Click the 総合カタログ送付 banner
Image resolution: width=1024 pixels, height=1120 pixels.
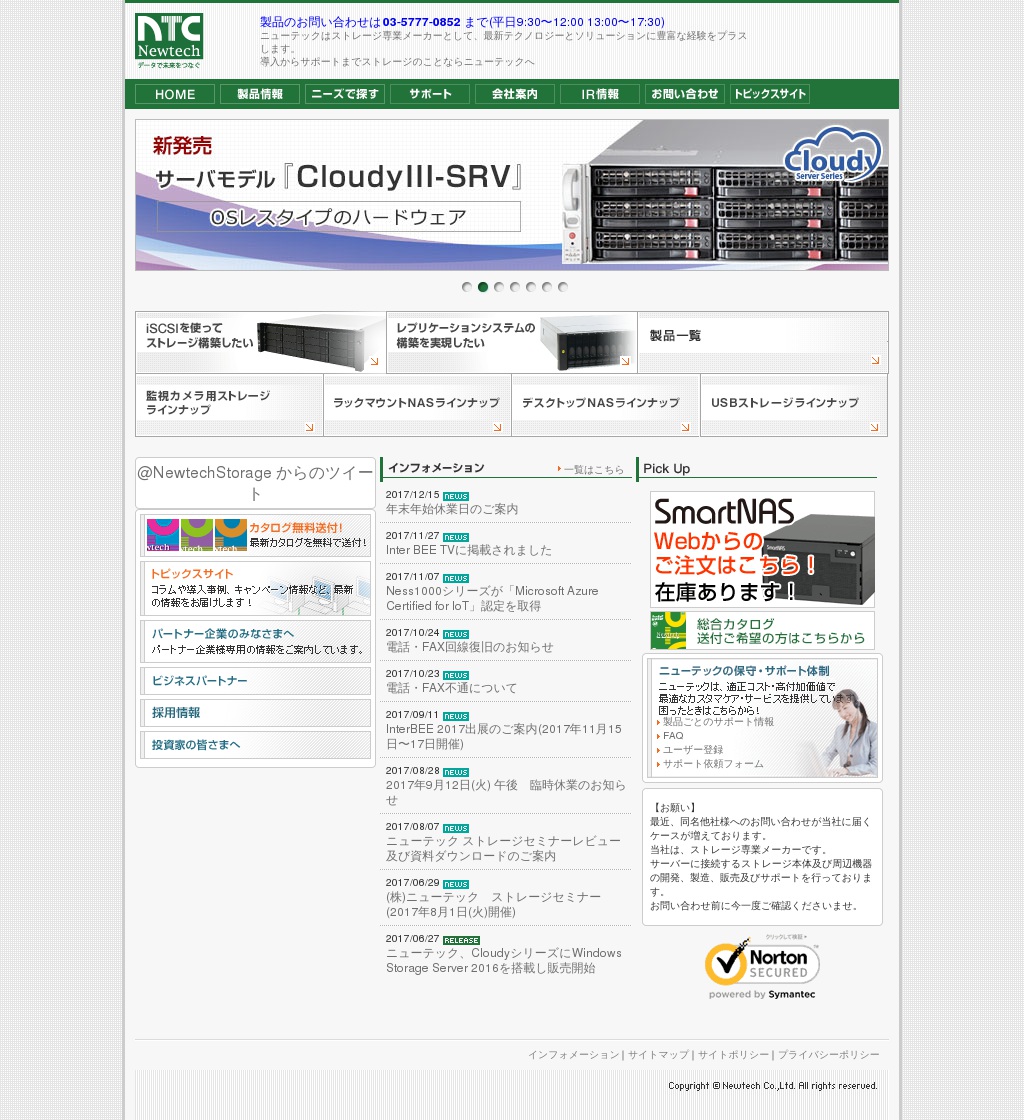point(762,631)
